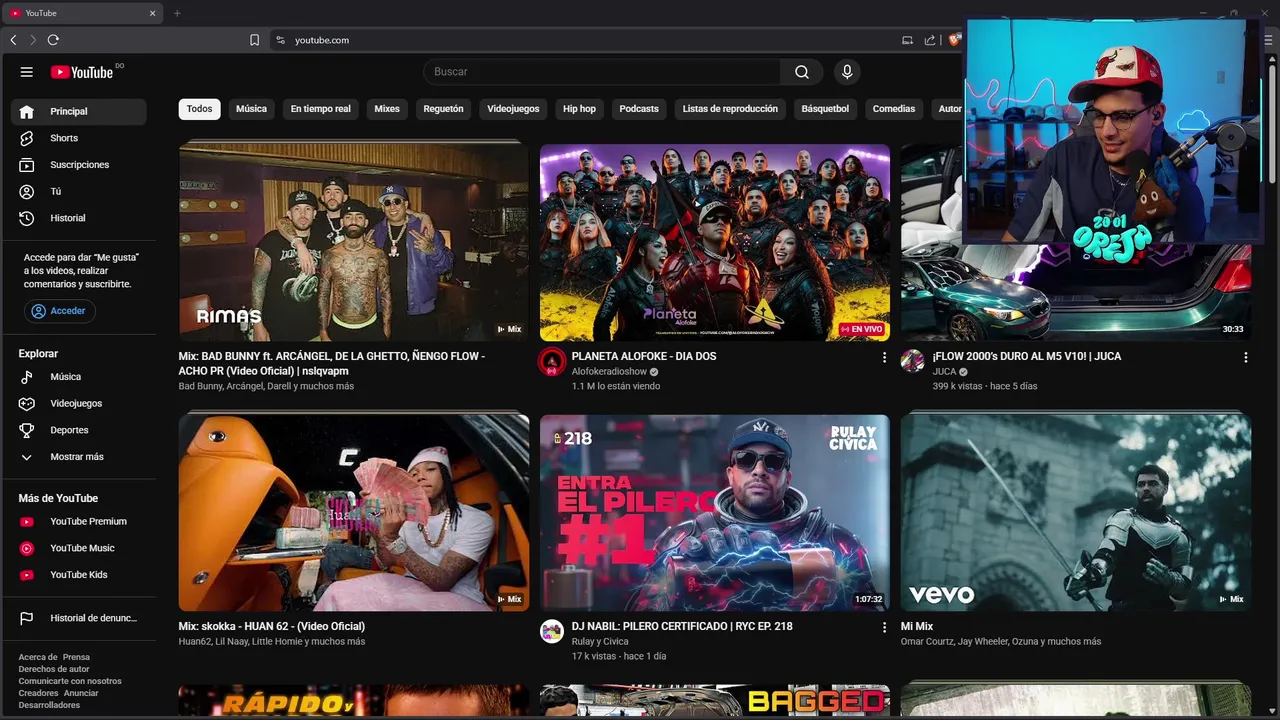Open YouTube Premium in sidebar
This screenshot has width=1280, height=720.
click(x=79, y=521)
